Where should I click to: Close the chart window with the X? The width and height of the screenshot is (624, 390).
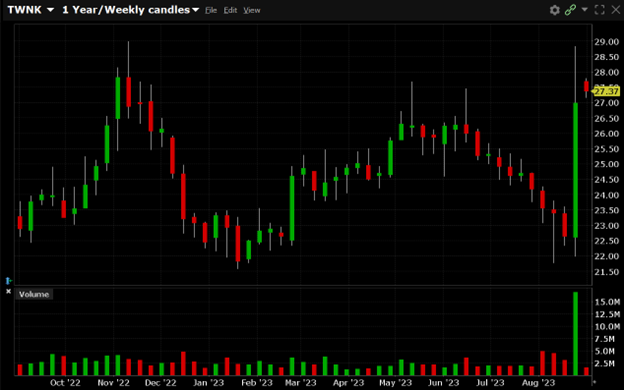616,10
